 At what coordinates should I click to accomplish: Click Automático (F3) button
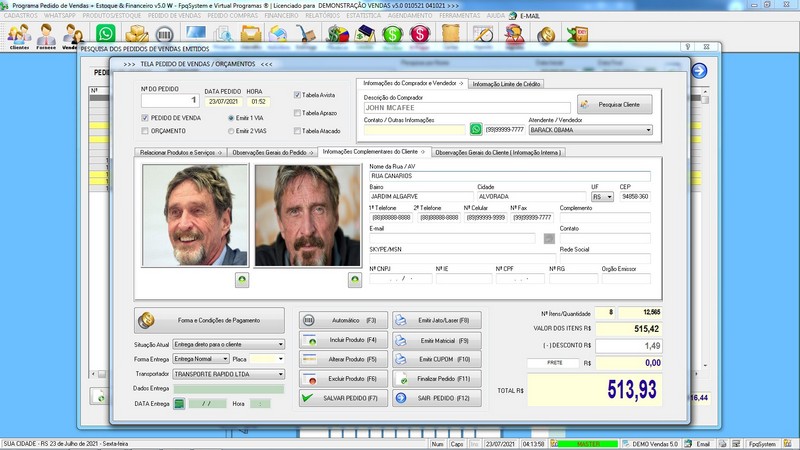(343, 320)
